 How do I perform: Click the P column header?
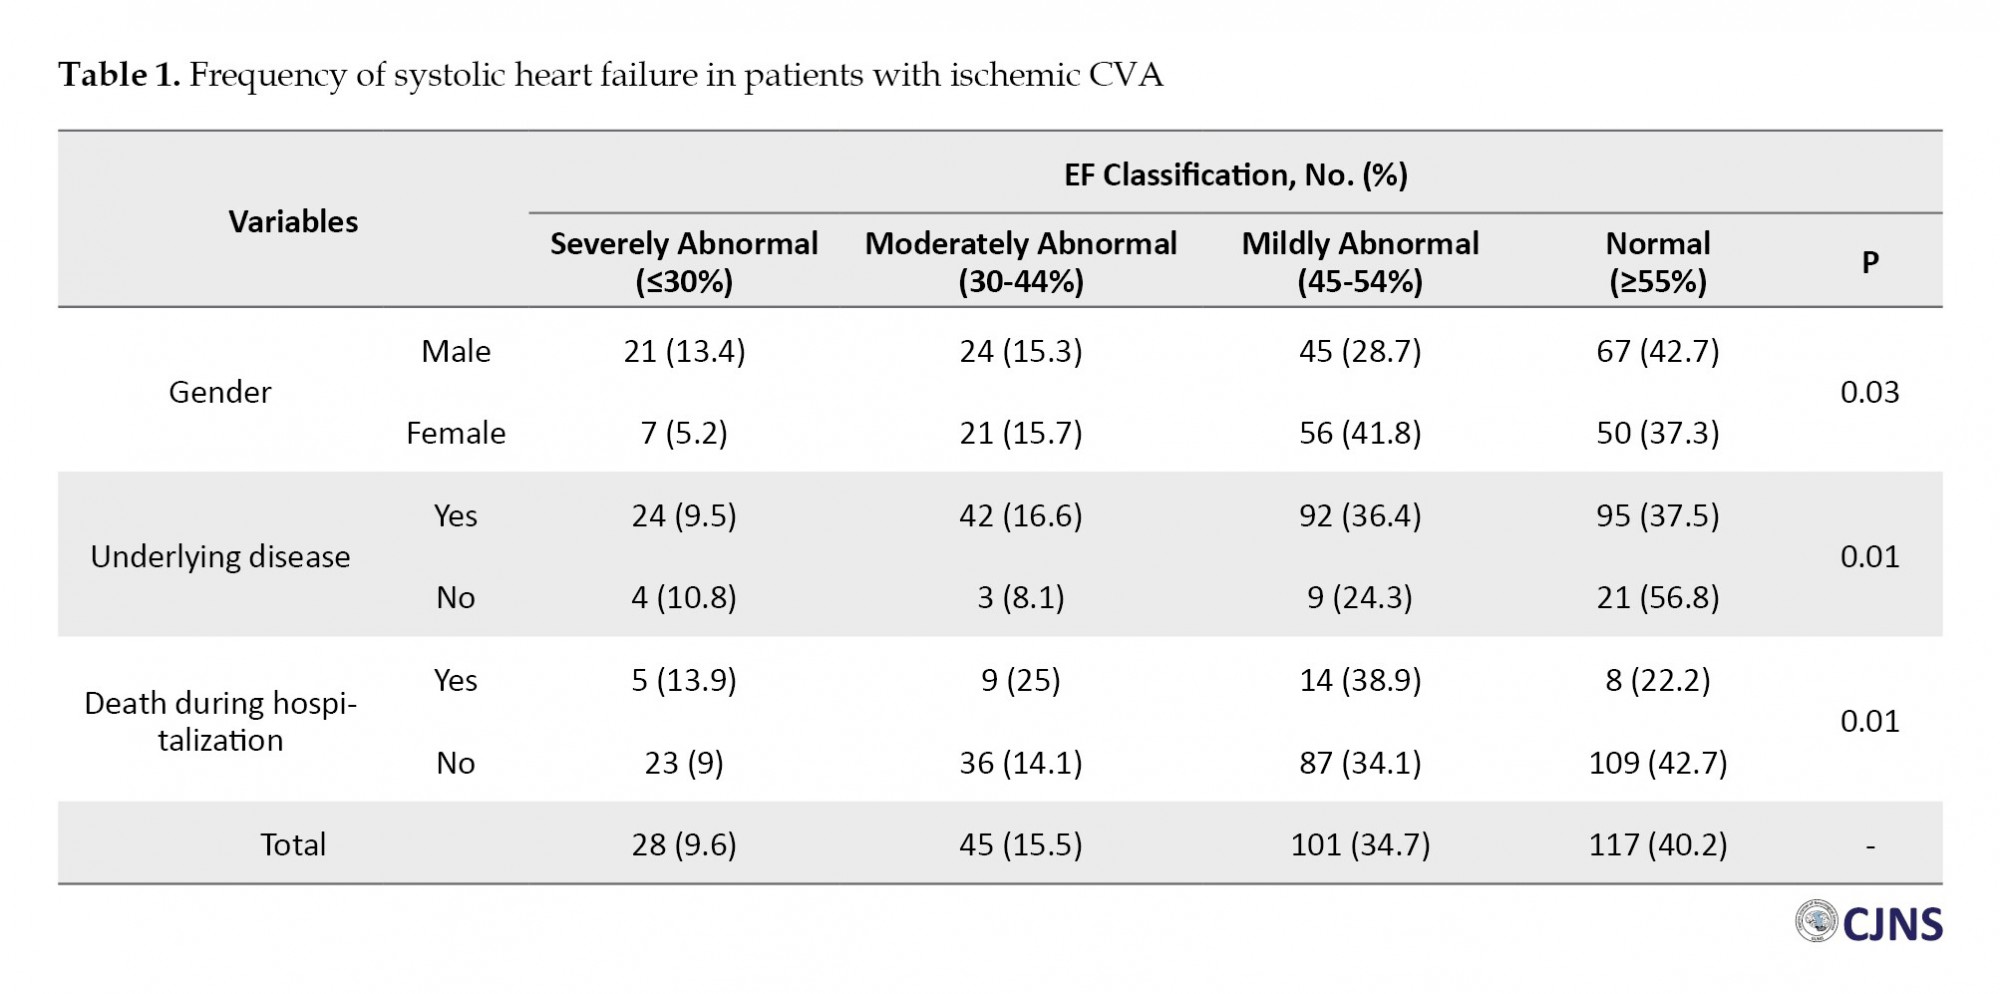pos(1870,262)
